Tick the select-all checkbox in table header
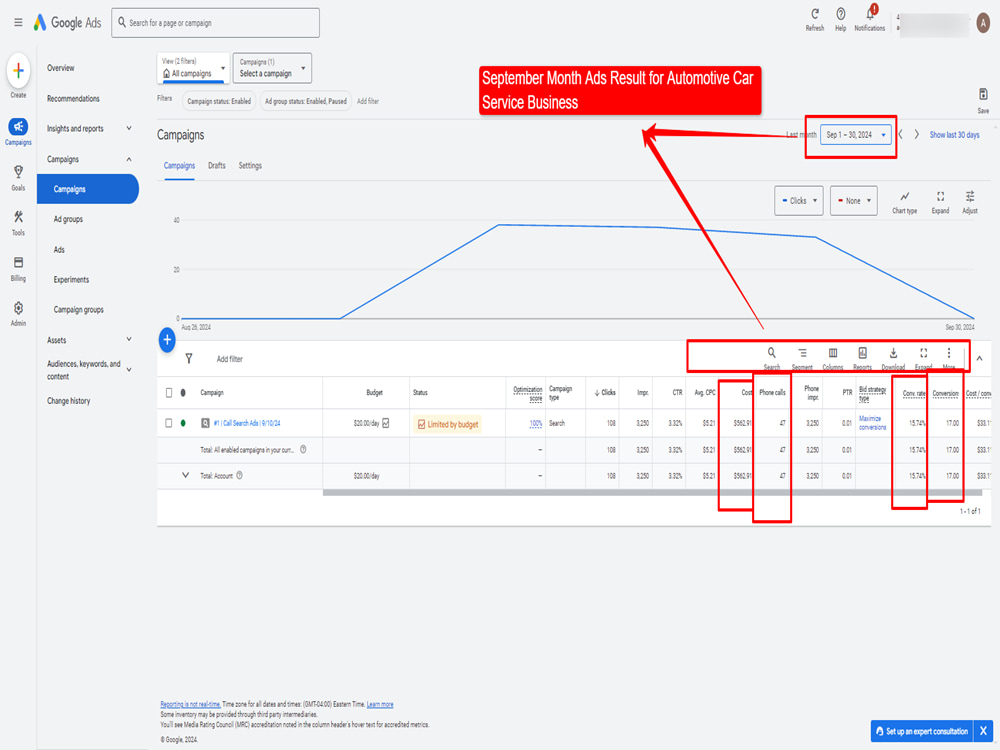Viewport: 1000px width, 750px height. click(x=169, y=393)
